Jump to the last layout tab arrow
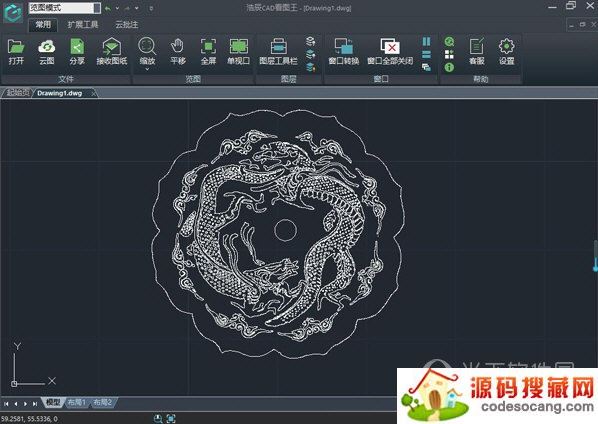This screenshot has width=598, height=424. [x=35, y=403]
